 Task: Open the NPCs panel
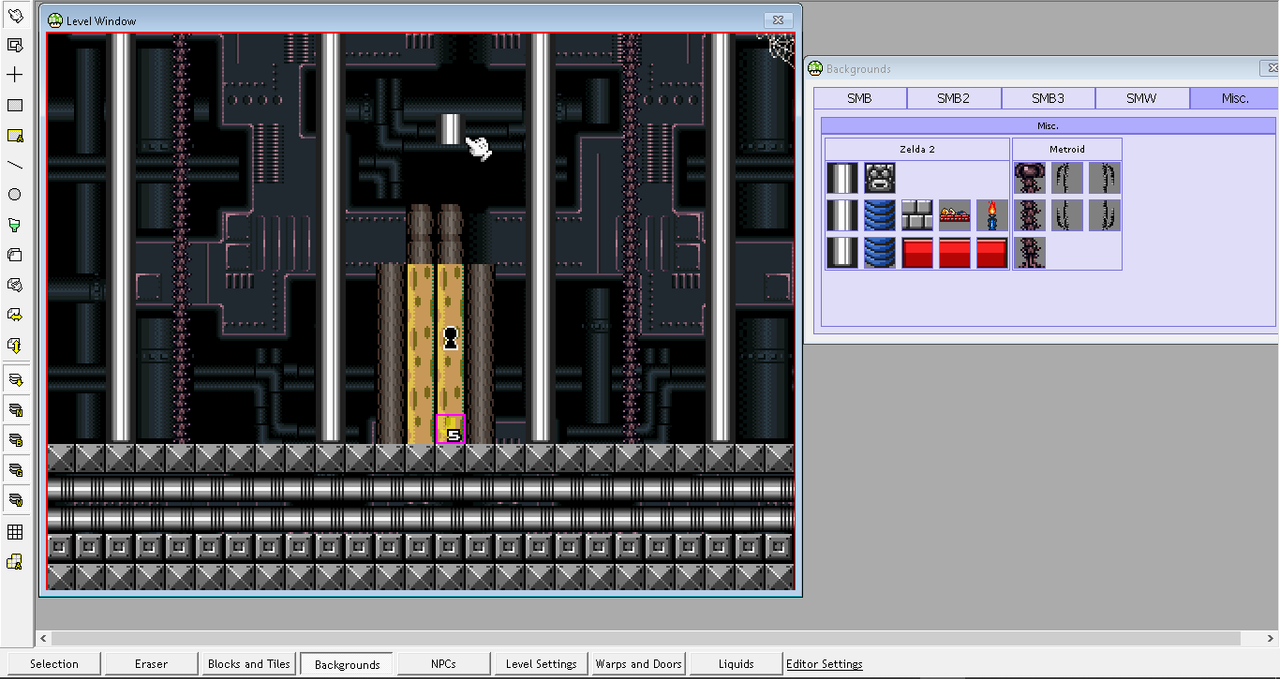coord(444,664)
